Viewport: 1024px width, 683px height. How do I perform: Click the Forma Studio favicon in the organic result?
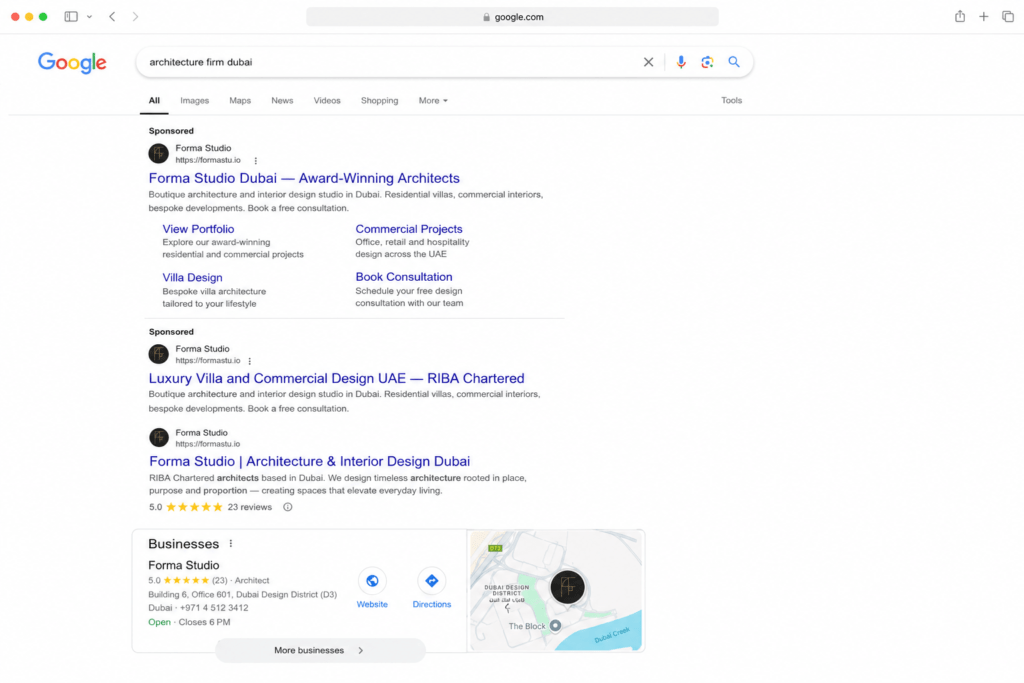point(159,437)
